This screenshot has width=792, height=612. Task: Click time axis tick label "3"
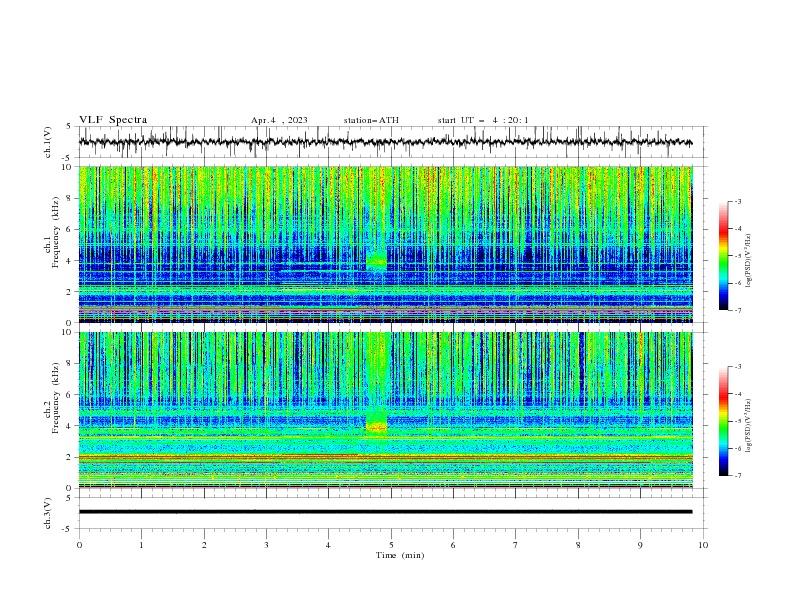(266, 545)
